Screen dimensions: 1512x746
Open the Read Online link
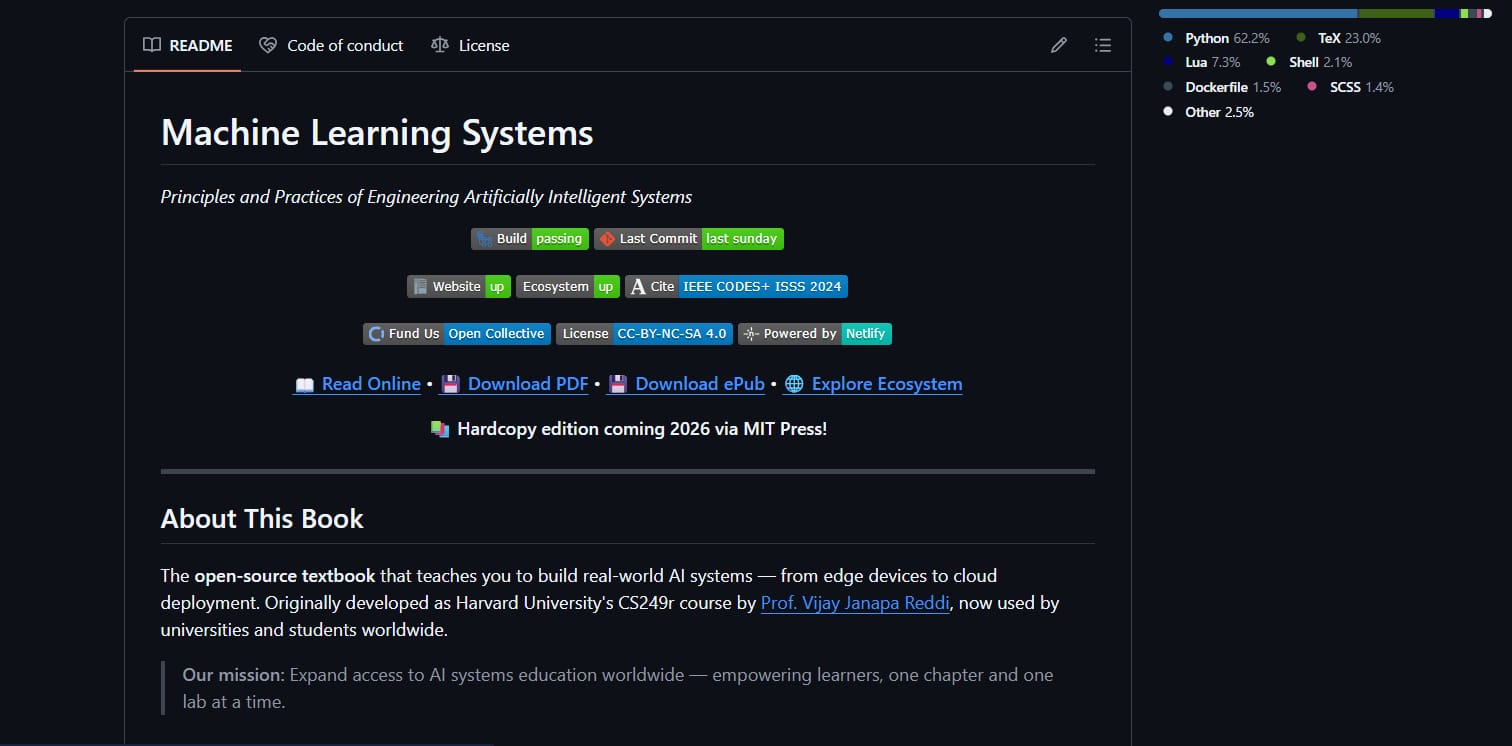(357, 384)
